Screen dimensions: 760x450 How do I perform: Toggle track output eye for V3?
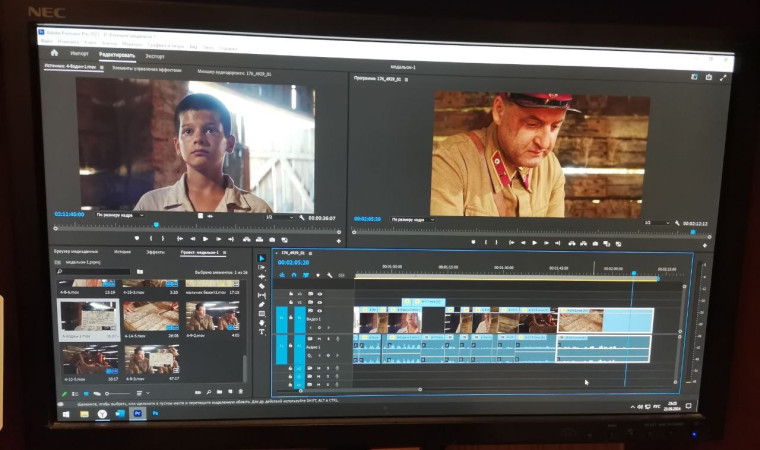[x=319, y=294]
